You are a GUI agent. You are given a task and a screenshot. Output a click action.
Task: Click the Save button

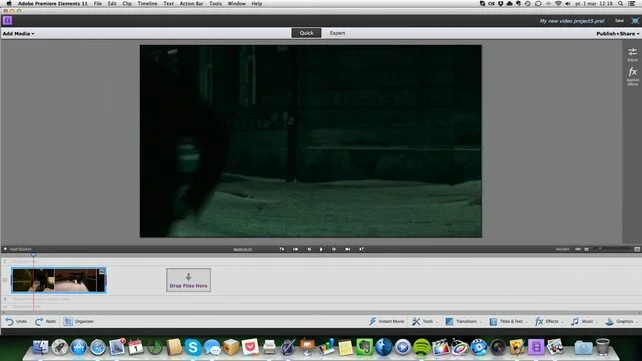point(619,20)
